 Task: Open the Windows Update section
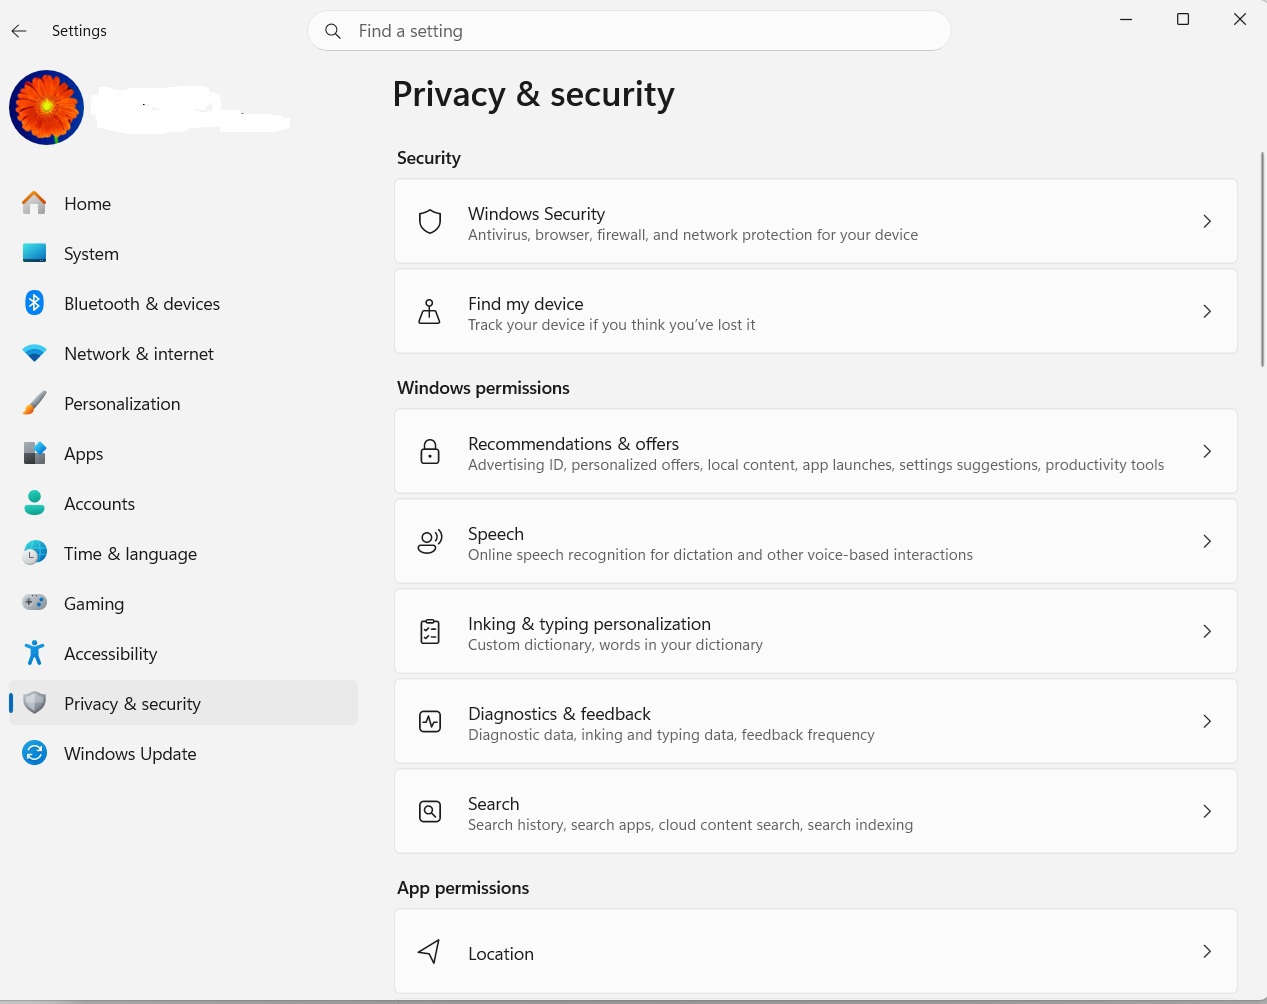[x=130, y=754]
